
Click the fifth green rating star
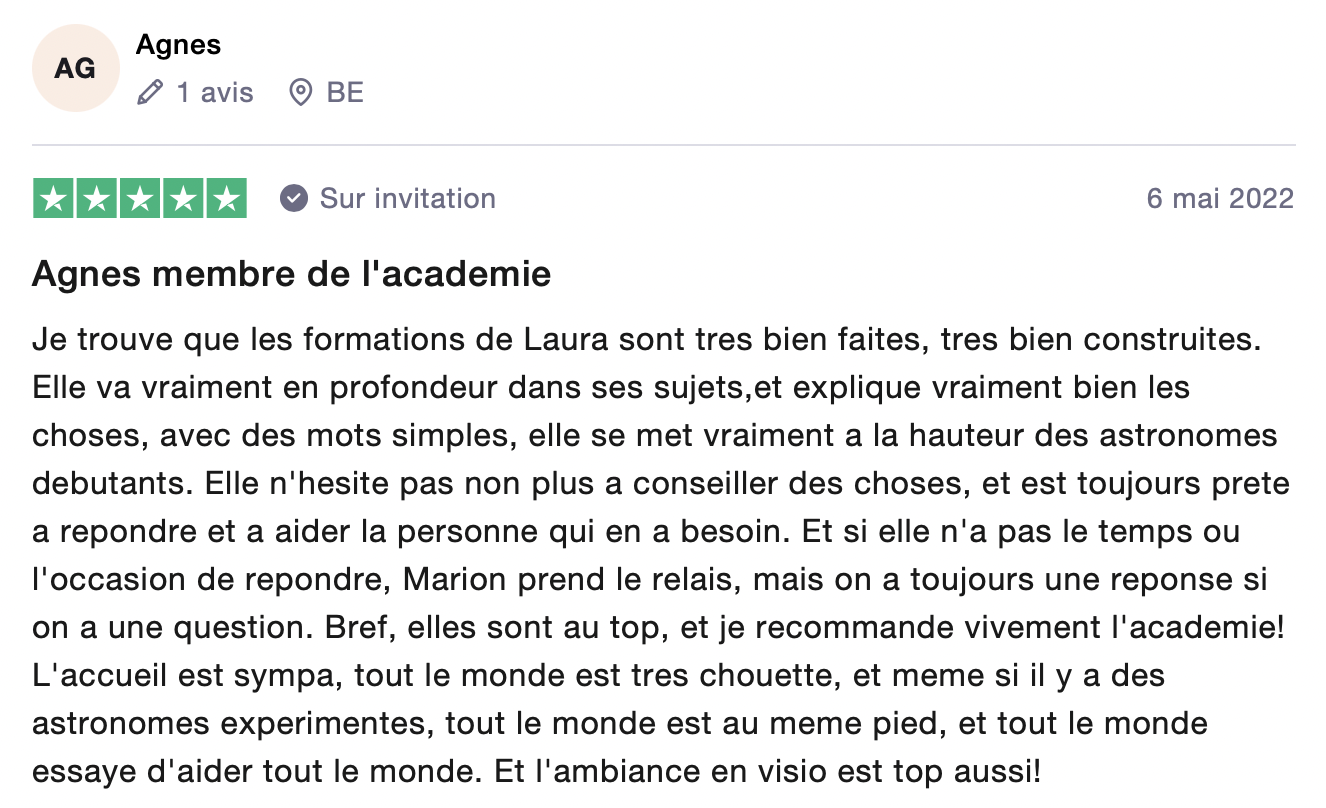[226, 199]
